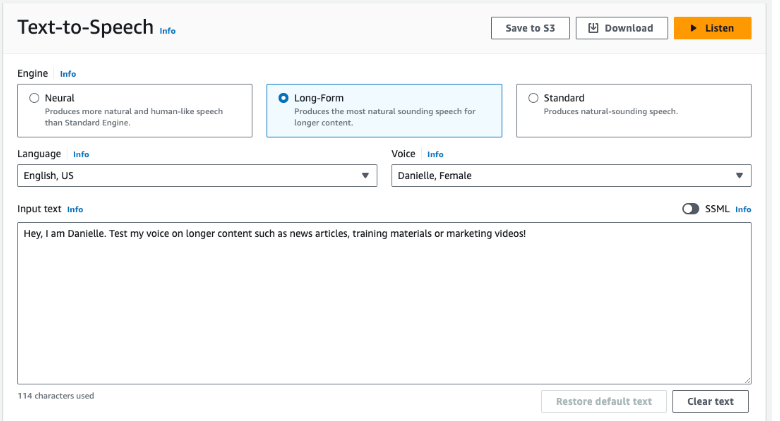The width and height of the screenshot is (780, 421).
Task: Open the Voice Info link
Action: 435,155
